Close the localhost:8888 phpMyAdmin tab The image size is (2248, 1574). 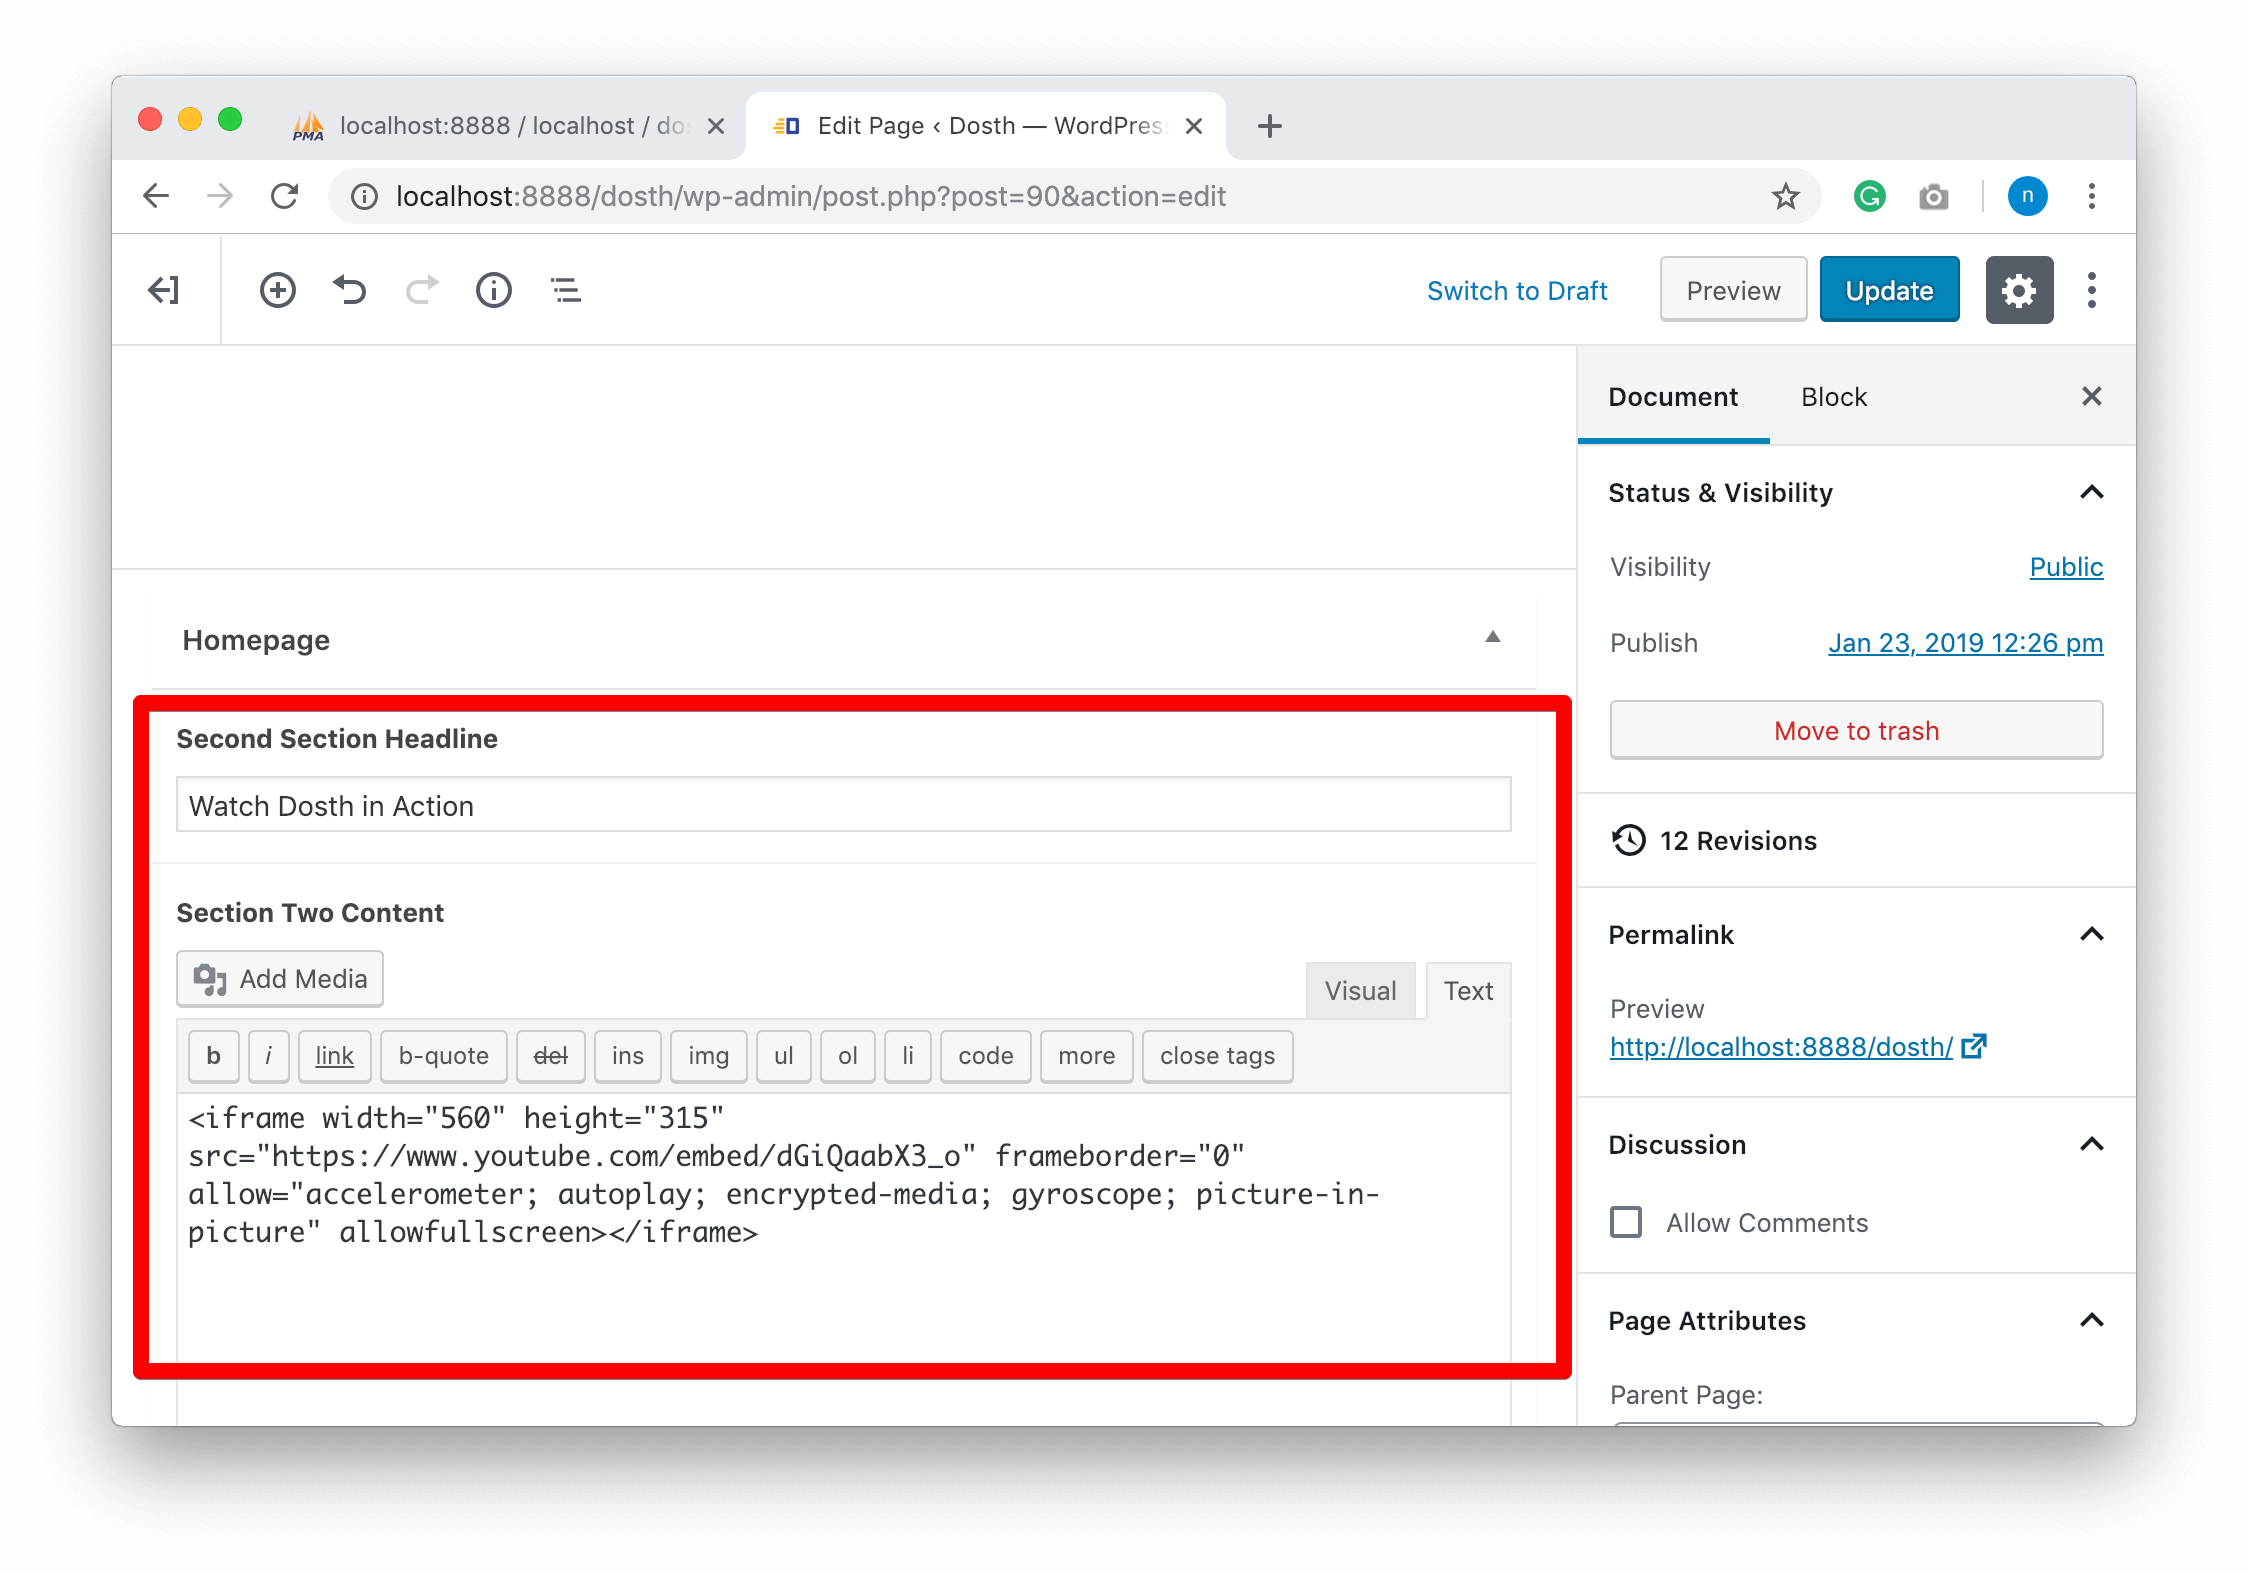click(716, 126)
